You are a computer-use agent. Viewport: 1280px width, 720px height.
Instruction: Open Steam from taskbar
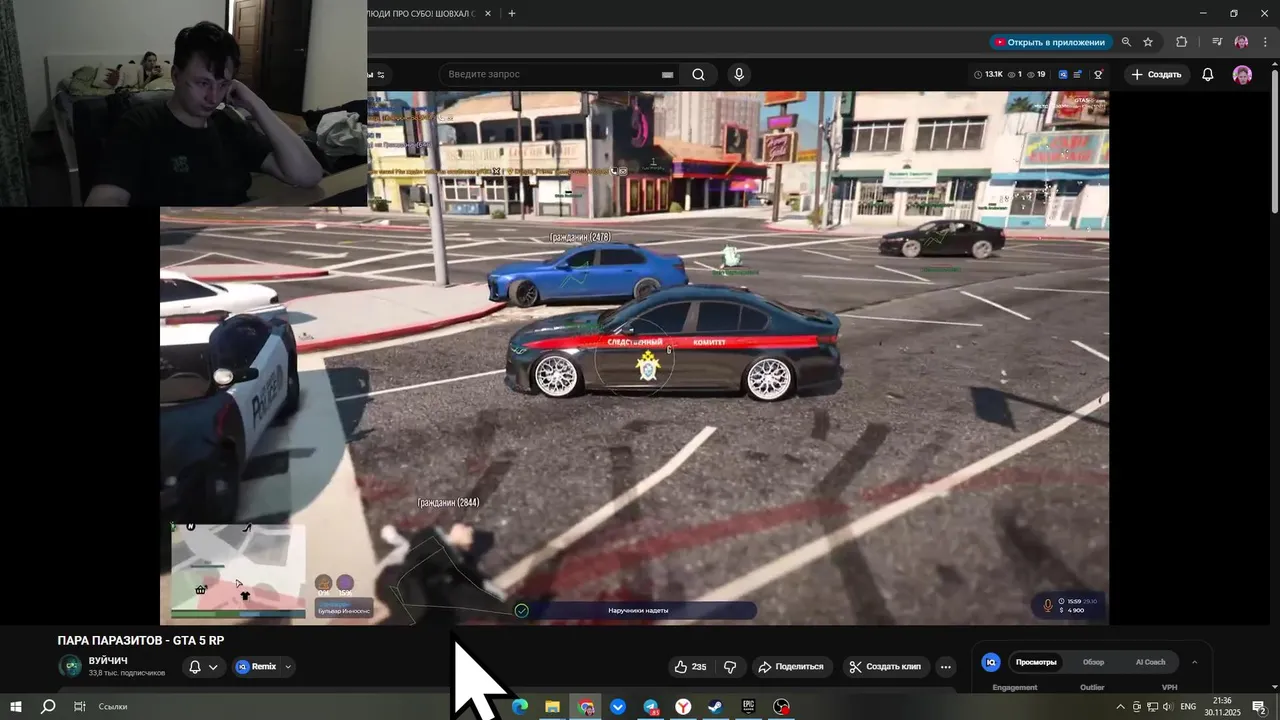point(716,707)
